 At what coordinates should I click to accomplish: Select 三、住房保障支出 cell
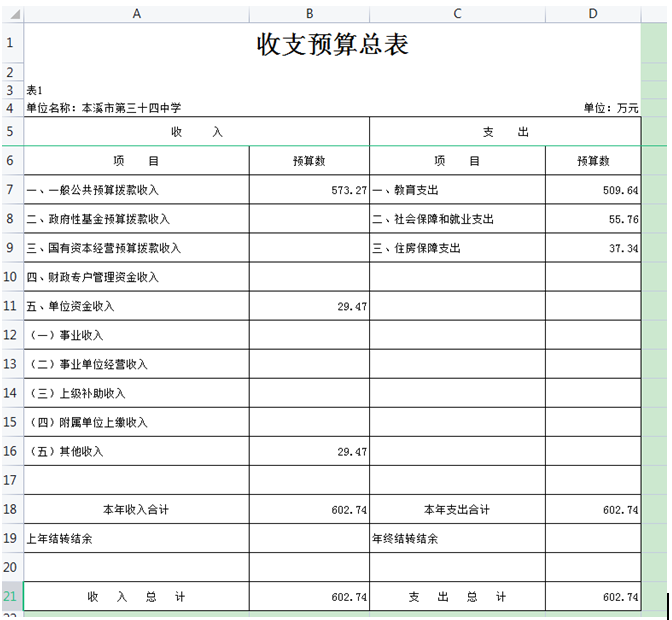(x=457, y=248)
